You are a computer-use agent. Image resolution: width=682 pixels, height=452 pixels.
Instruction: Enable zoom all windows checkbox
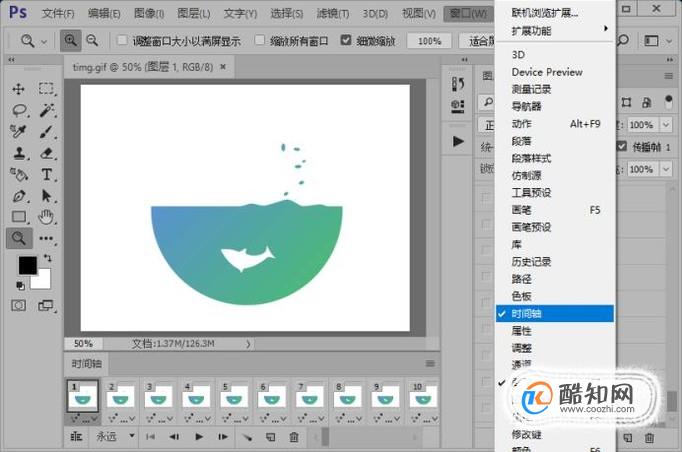point(260,40)
